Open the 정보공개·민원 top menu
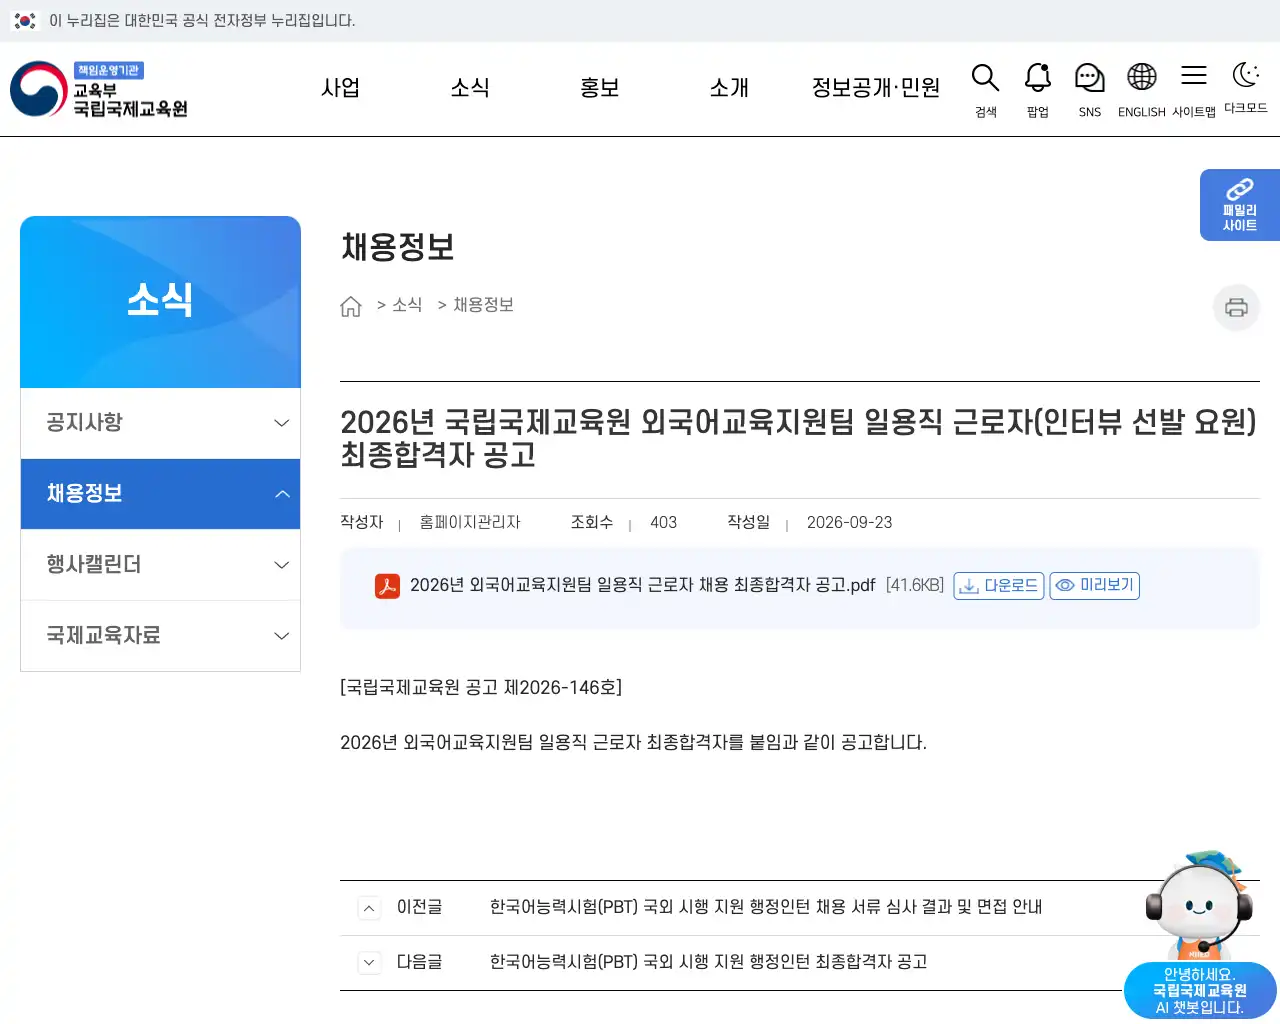Screen dimensions: 1280x1024 pos(876,88)
